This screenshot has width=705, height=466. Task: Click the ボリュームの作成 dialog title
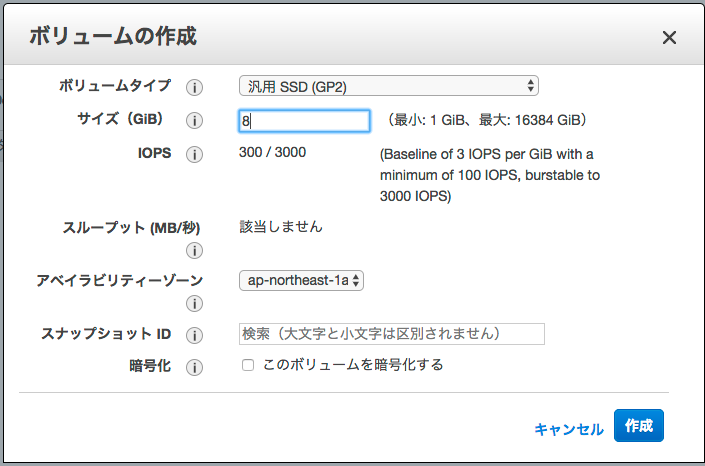(x=113, y=36)
